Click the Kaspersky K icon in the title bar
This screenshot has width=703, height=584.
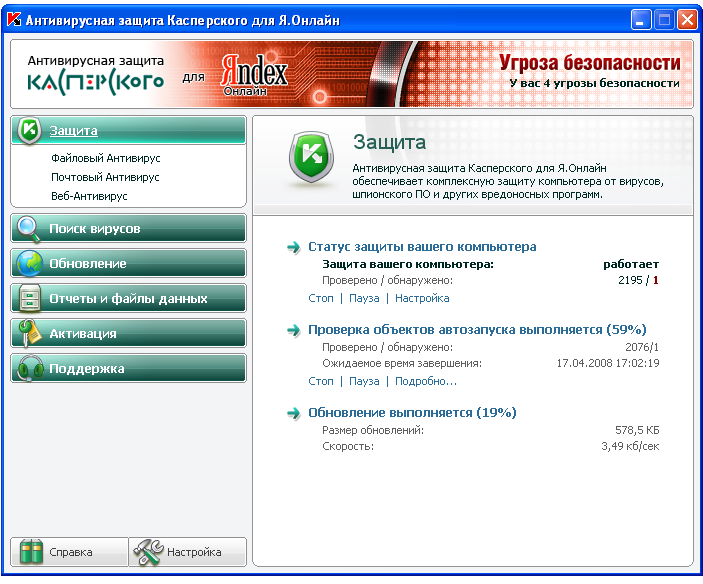pos(14,19)
